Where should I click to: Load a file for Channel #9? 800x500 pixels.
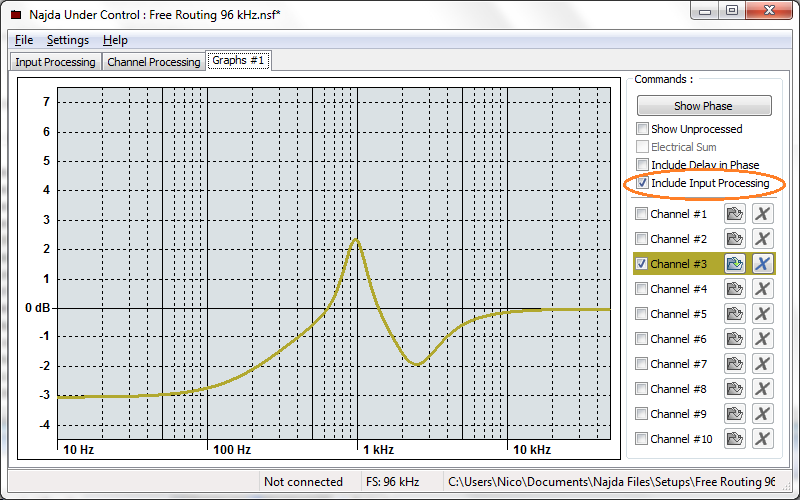735,414
